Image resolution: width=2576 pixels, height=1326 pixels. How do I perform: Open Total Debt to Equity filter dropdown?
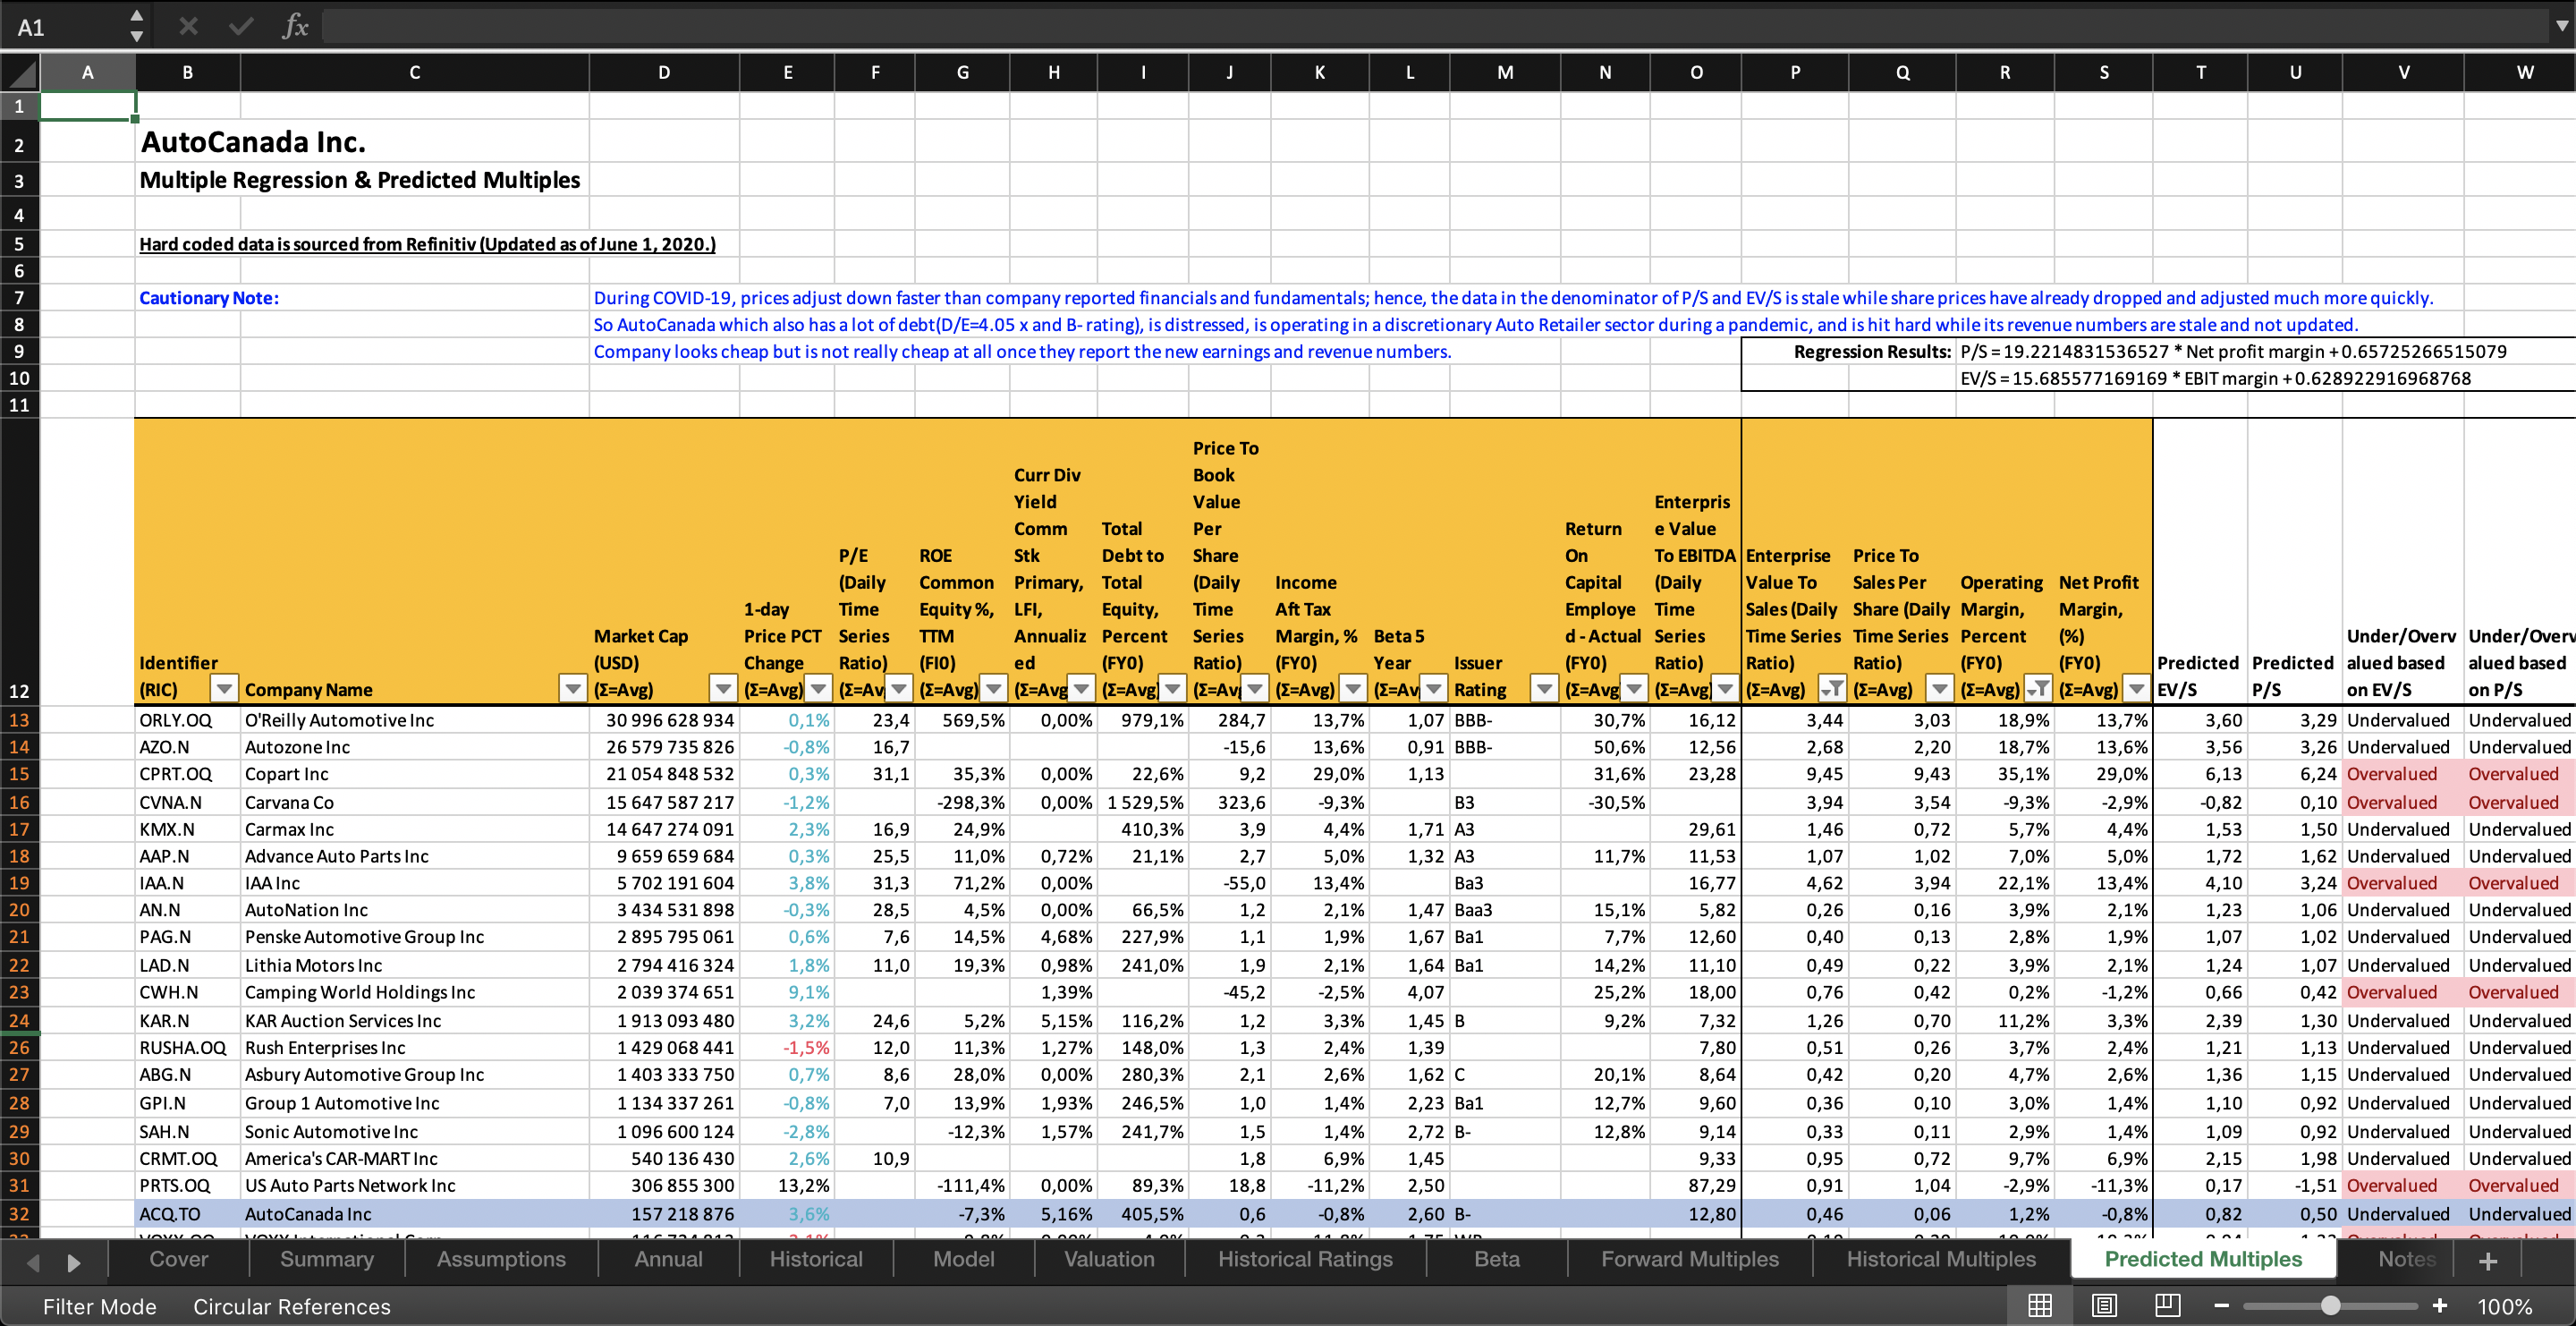[1172, 688]
